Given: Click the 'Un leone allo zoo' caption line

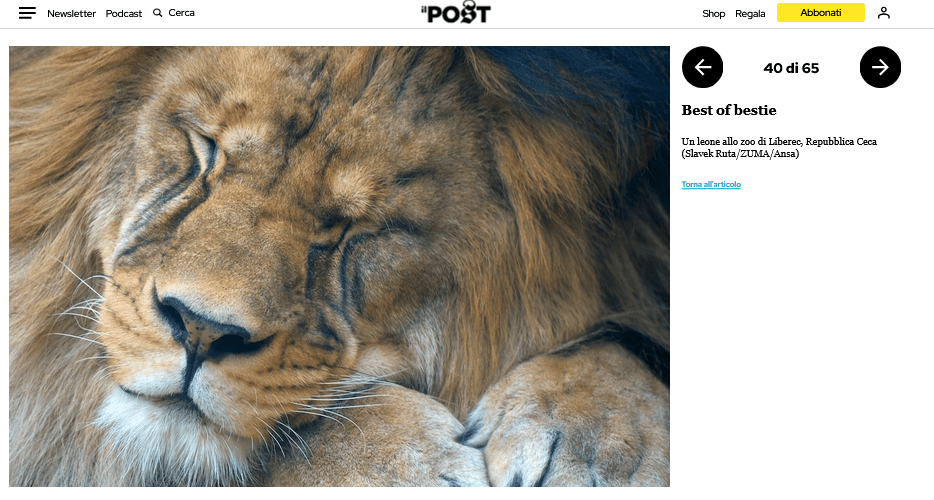Looking at the screenshot, I should 779,142.
